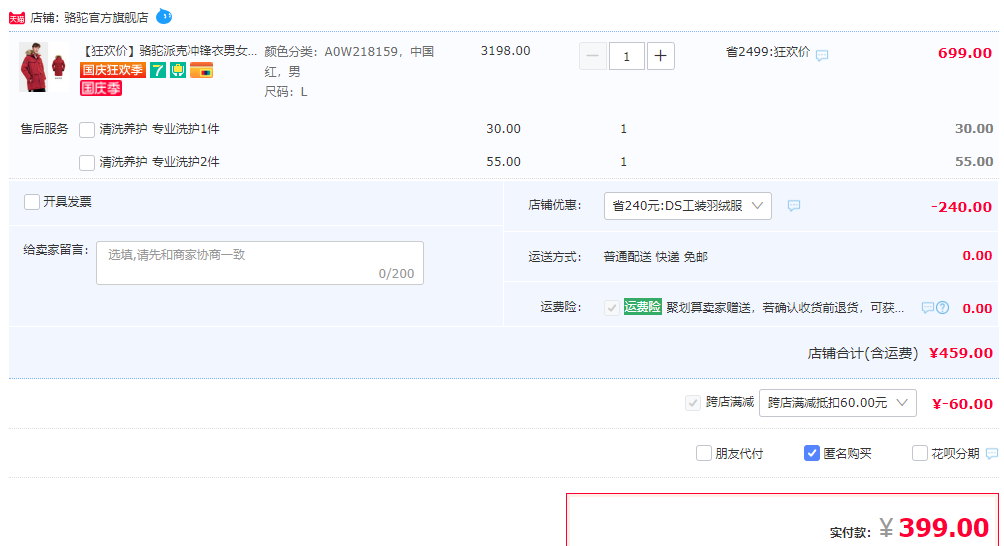The width and height of the screenshot is (1004, 546).
Task: Click the pink 国庆季 tag
Action: point(101,88)
